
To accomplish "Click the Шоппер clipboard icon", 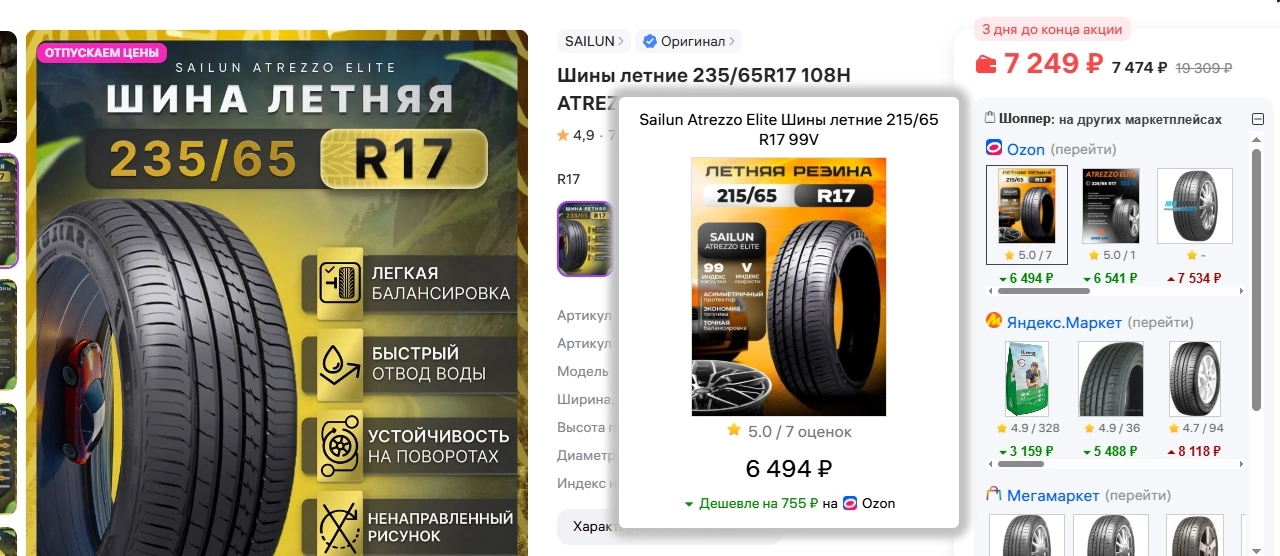I will pyautogui.click(x=990, y=118).
